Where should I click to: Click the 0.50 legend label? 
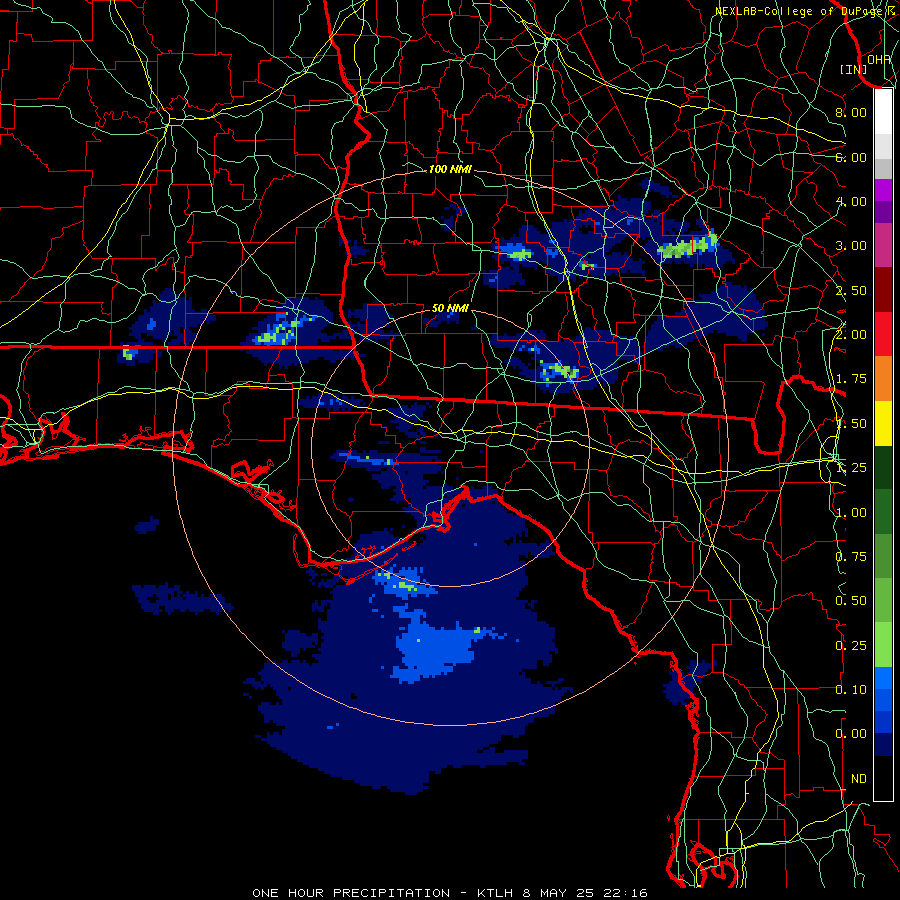click(851, 601)
